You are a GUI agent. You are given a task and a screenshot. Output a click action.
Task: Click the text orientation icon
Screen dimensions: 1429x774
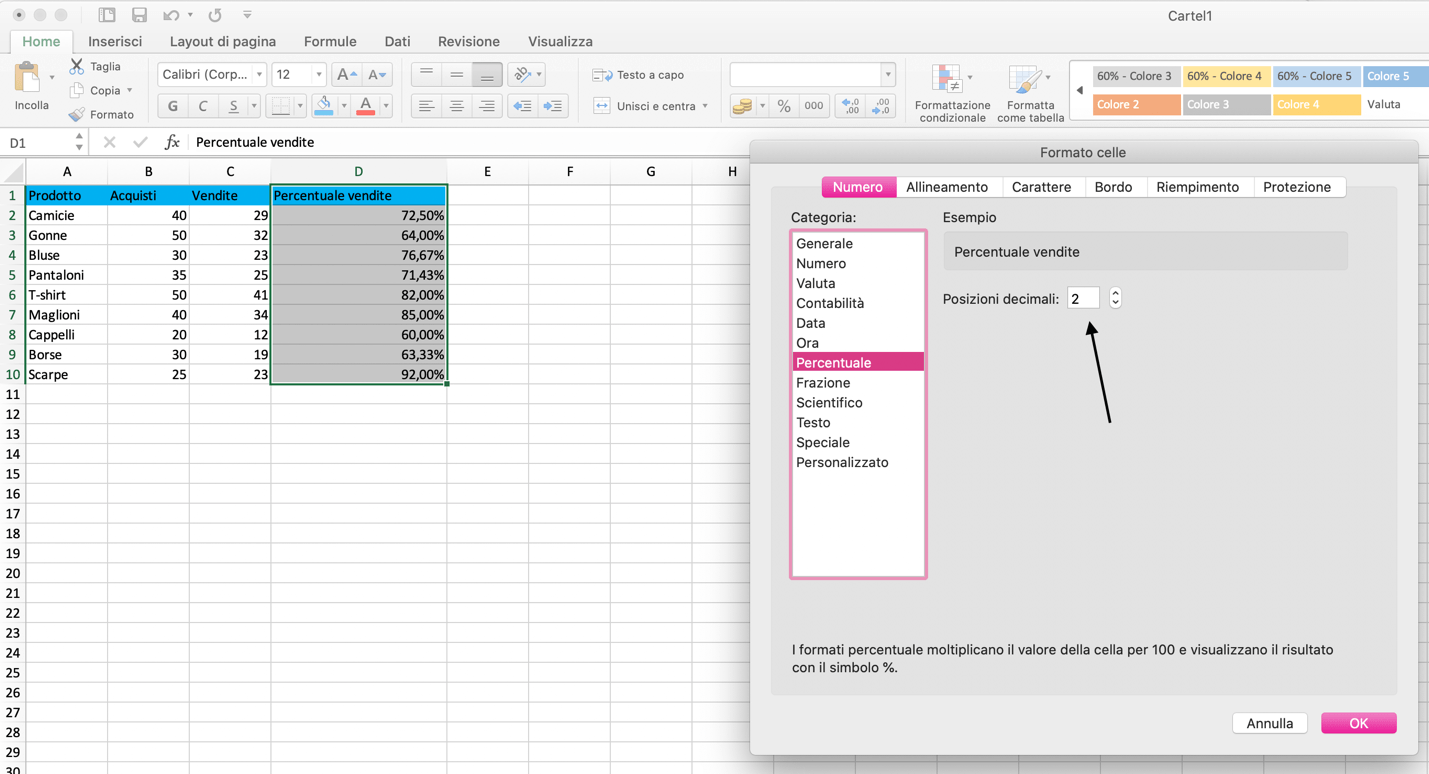[x=522, y=75]
